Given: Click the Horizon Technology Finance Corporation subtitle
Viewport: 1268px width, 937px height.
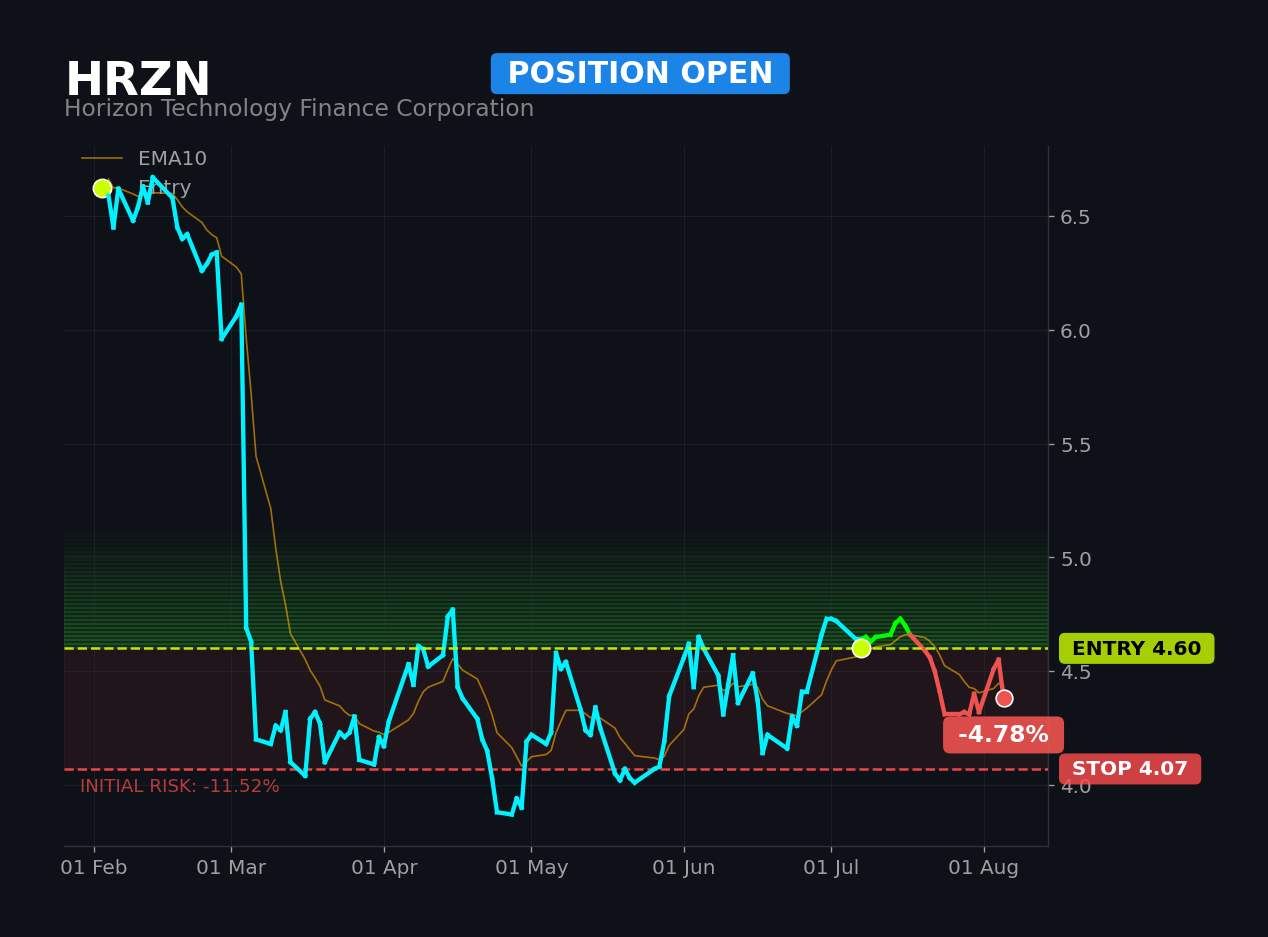Looking at the screenshot, I should click(x=299, y=109).
